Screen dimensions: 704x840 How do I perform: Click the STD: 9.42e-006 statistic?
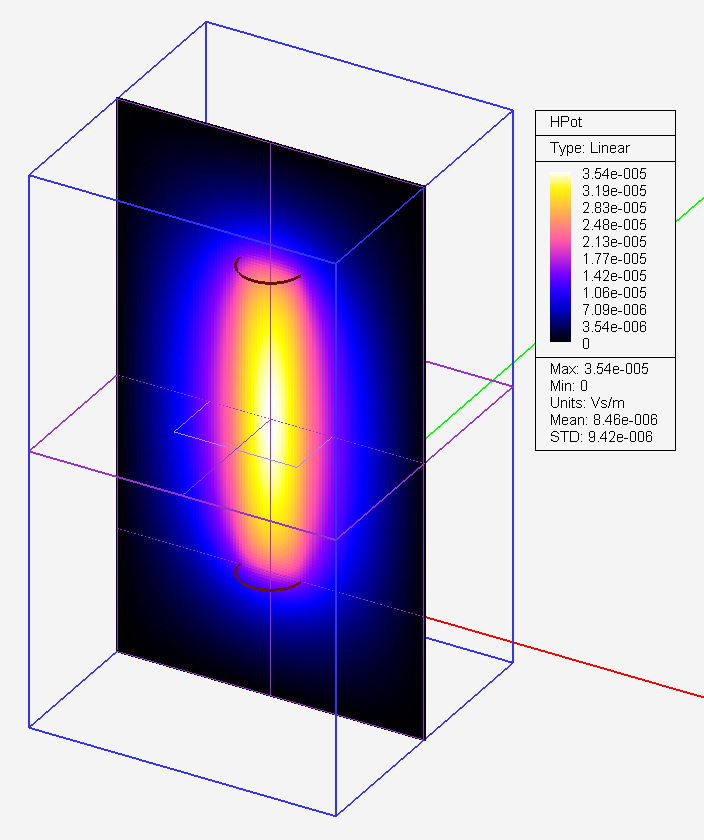click(x=601, y=437)
